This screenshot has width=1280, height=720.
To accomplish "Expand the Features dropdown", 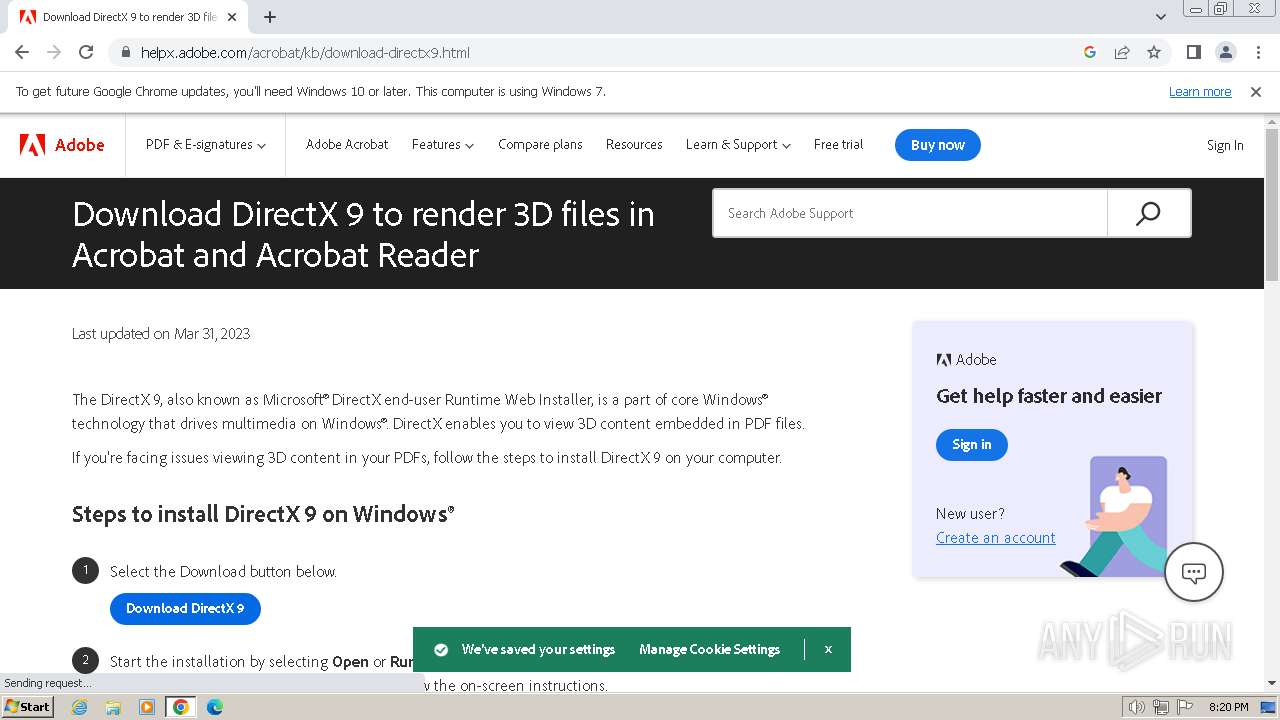I will [x=443, y=145].
